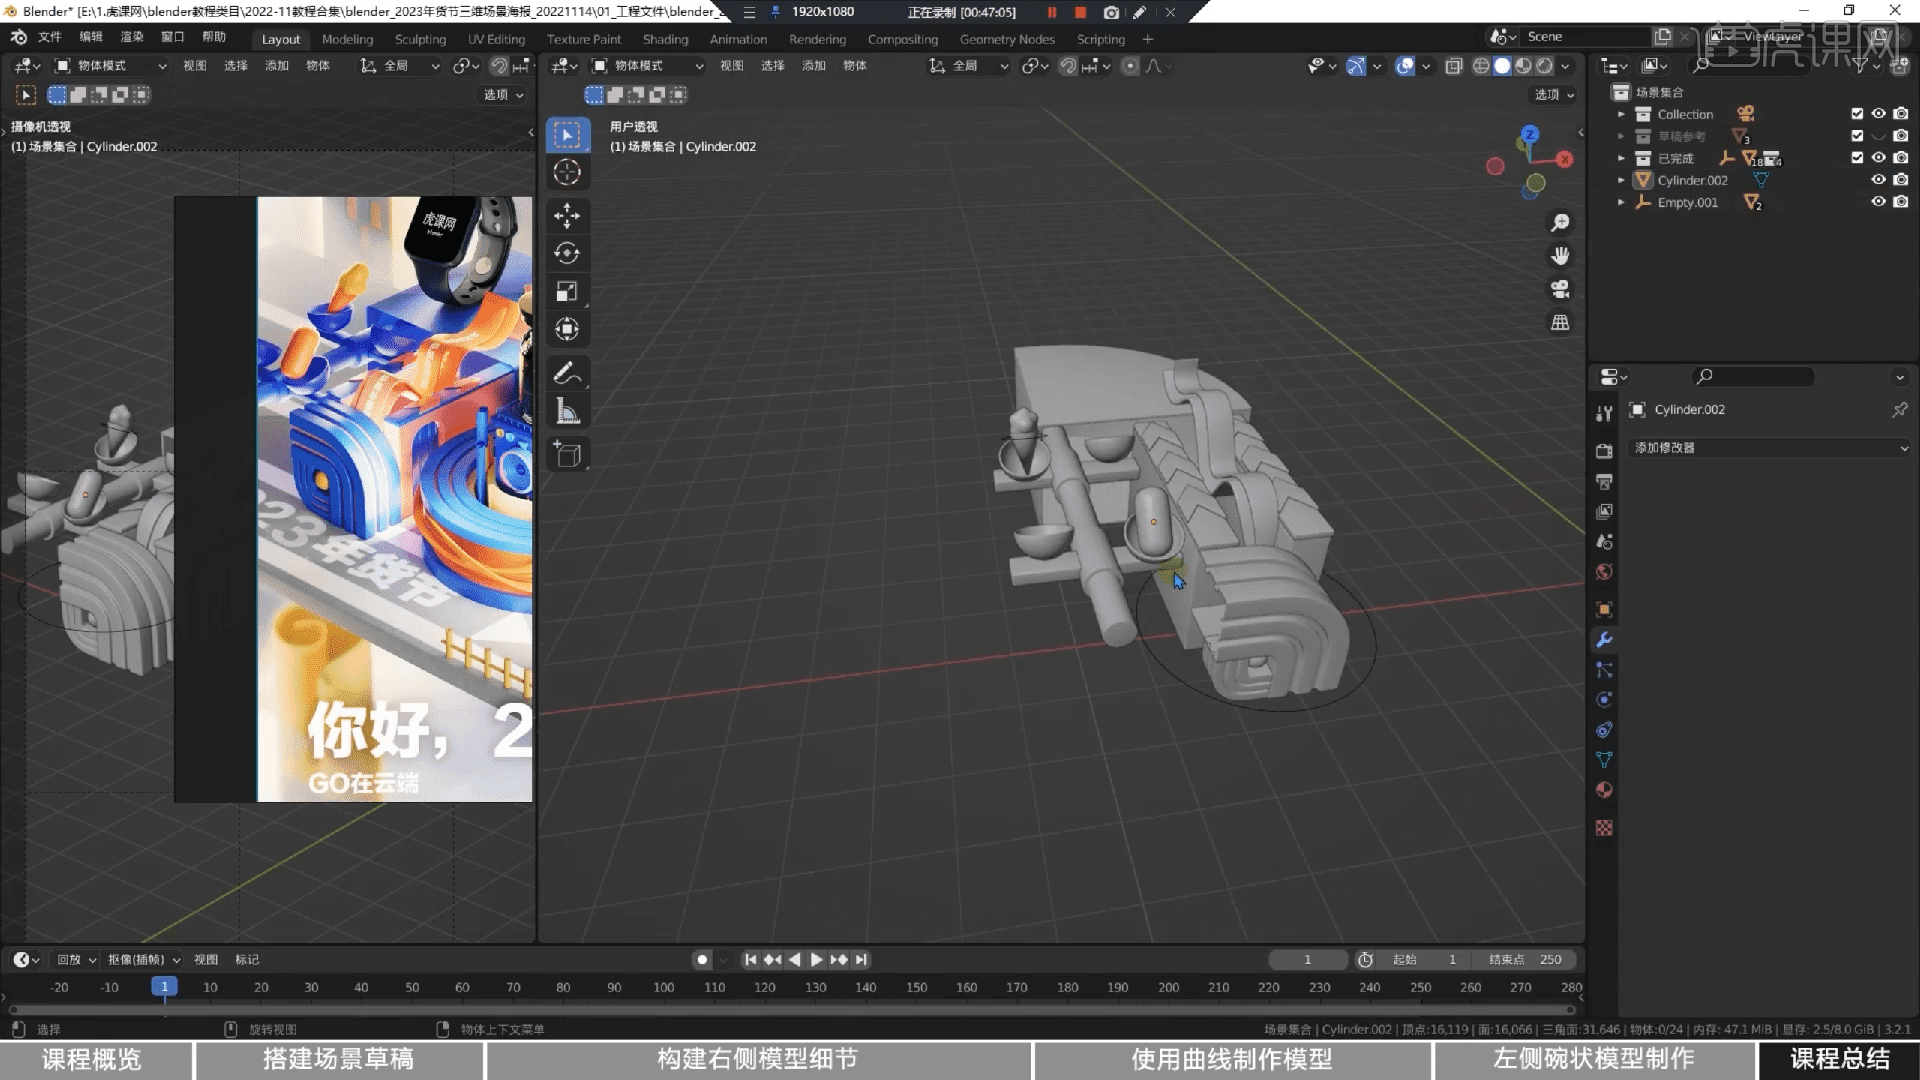The height and width of the screenshot is (1080, 1920).
Task: Activate the 3D Cursor tool
Action: (x=567, y=172)
